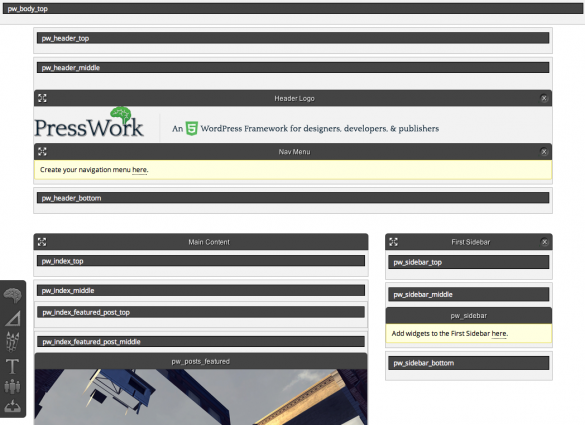The height and width of the screenshot is (425, 585).
Task: Click the 'here' navigation menu link
Action: (140, 170)
